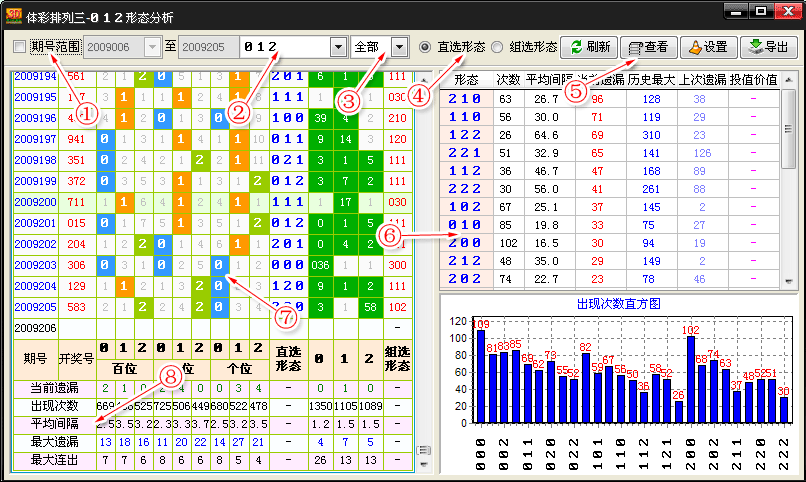Click the left table scroll-down arrow
The image size is (806, 482).
pos(423,465)
